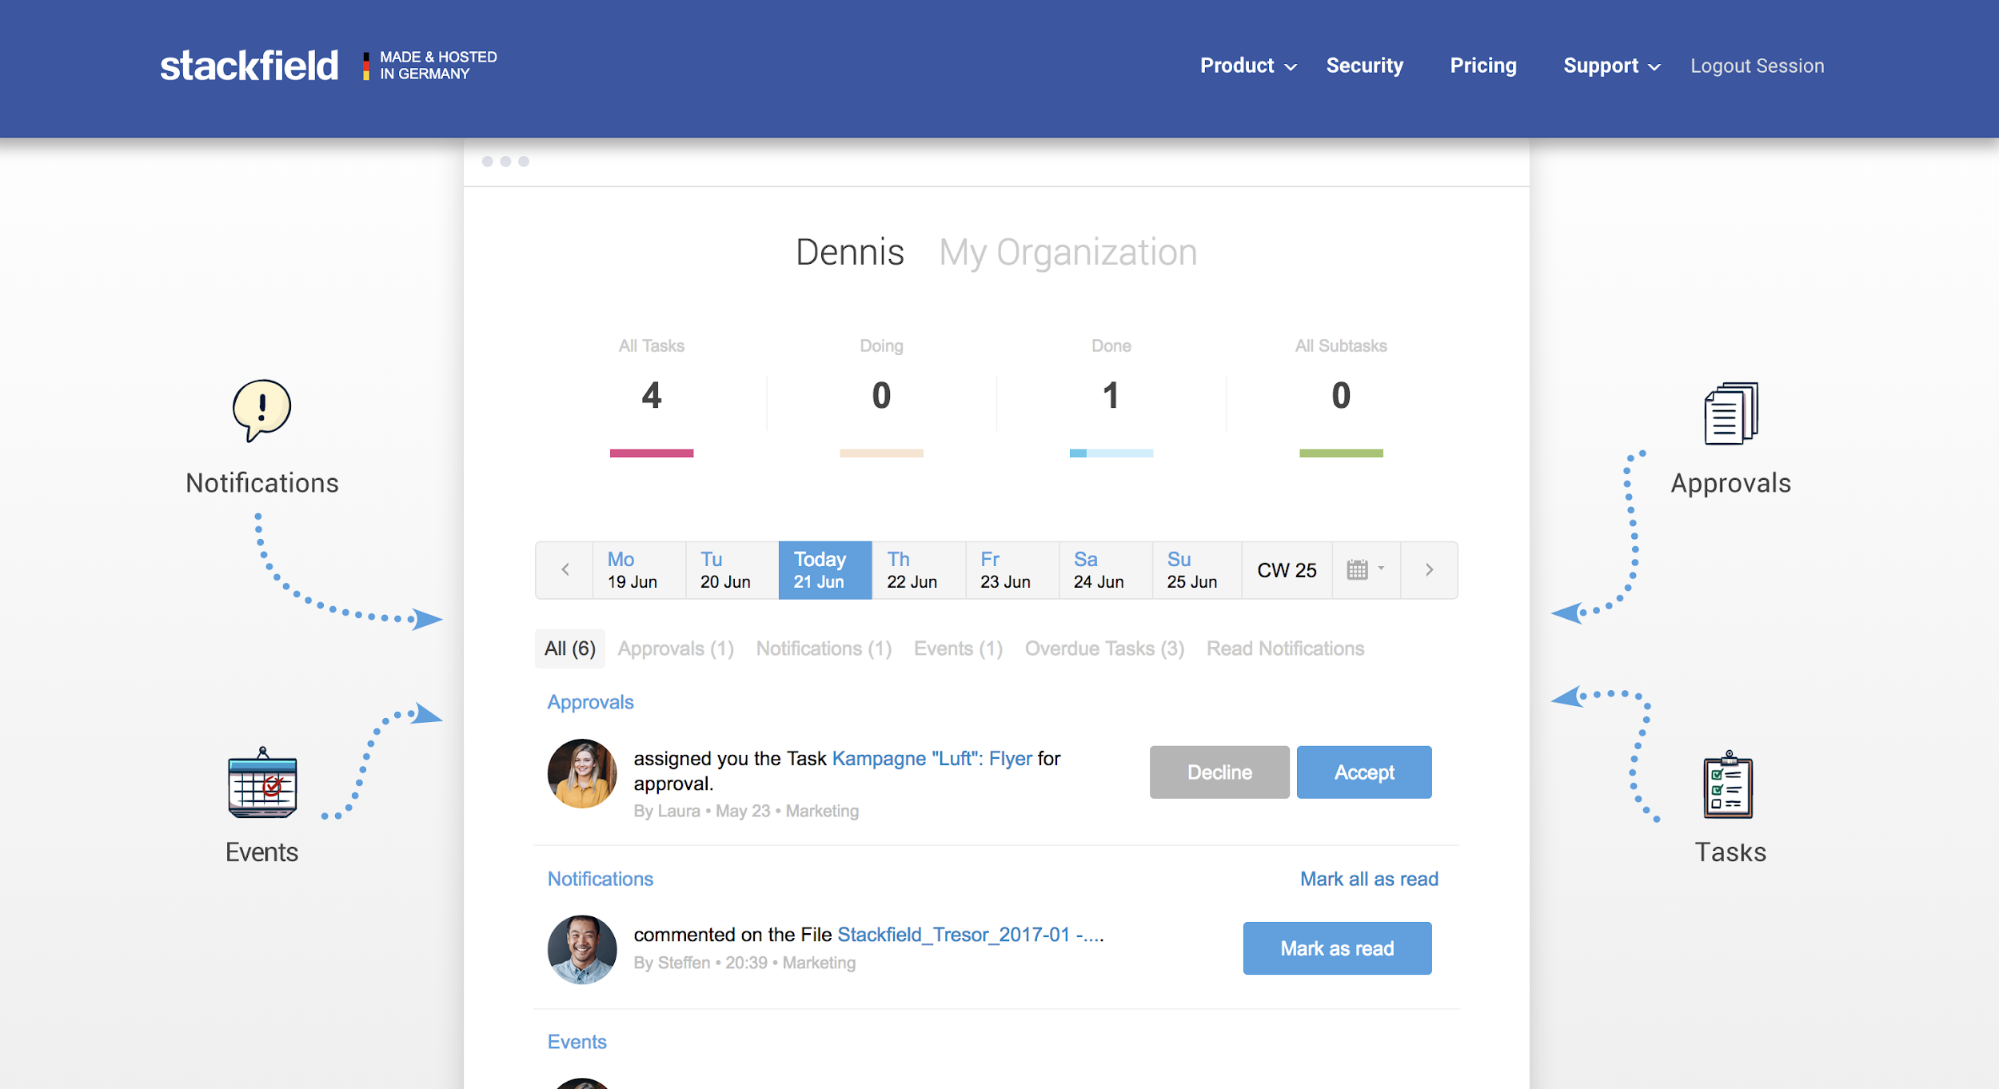Select the Notifications (1) filter tab
Viewport: 1999px width, 1090px height.
coord(824,649)
